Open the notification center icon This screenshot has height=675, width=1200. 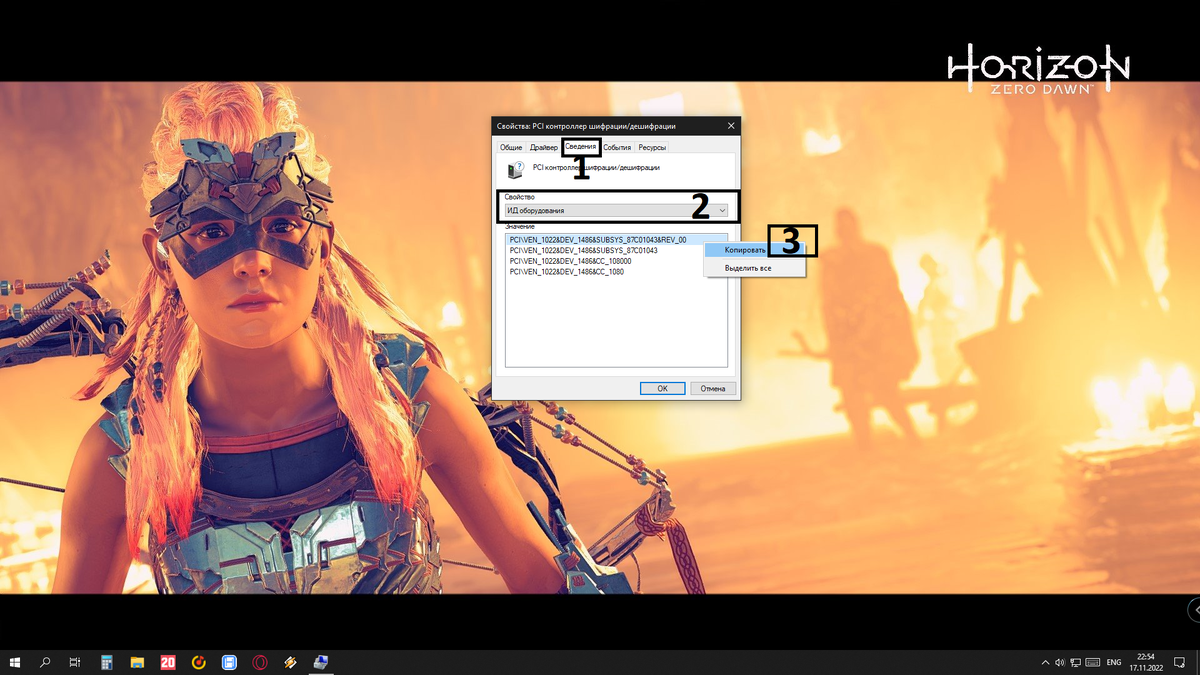(x=1180, y=662)
